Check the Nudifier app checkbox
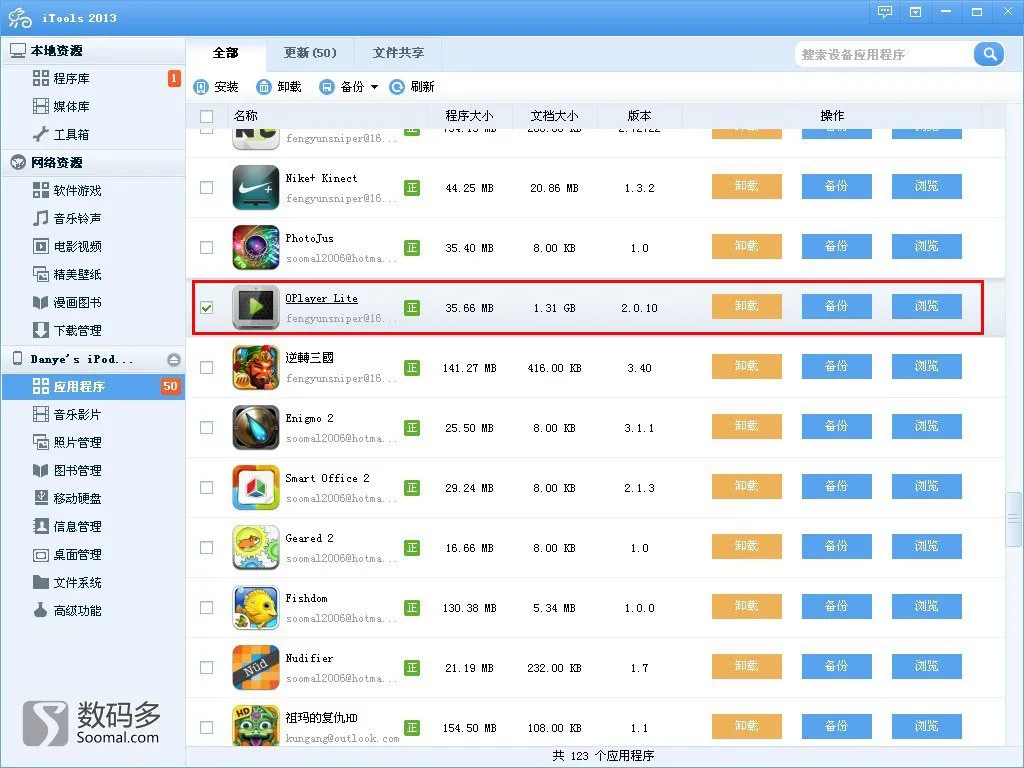The width and height of the screenshot is (1024, 768). 206,667
